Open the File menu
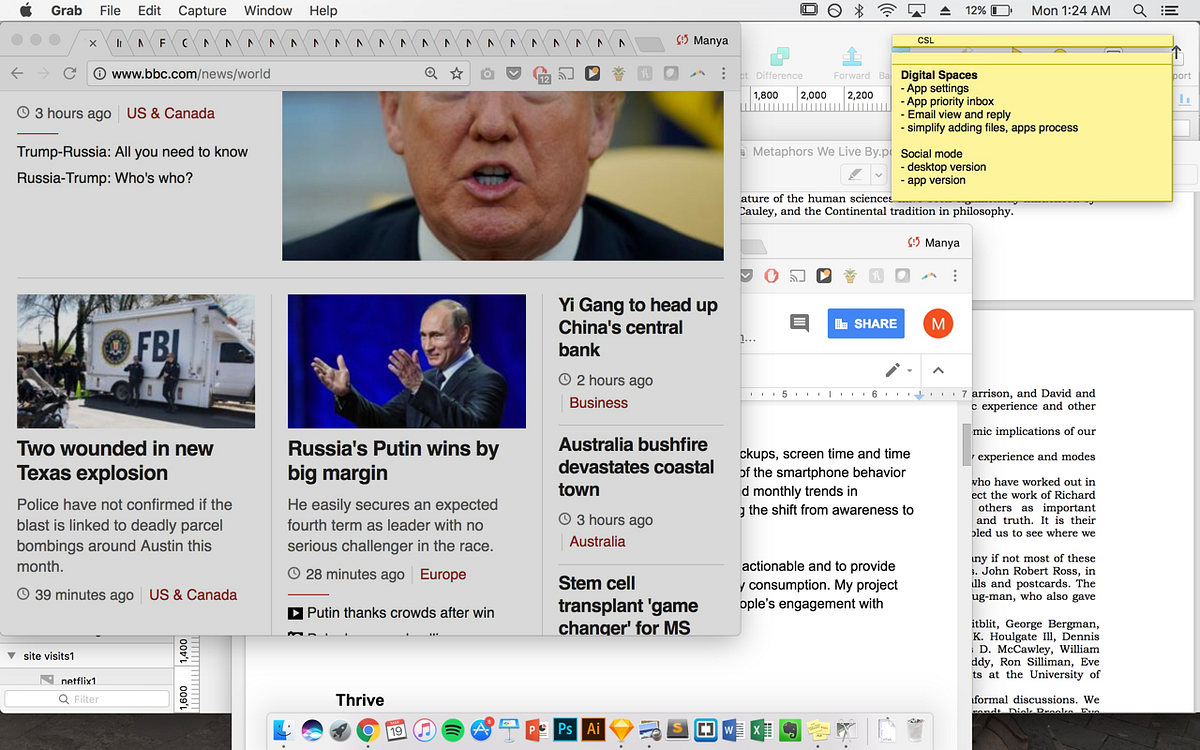This screenshot has width=1200, height=750. (110, 11)
